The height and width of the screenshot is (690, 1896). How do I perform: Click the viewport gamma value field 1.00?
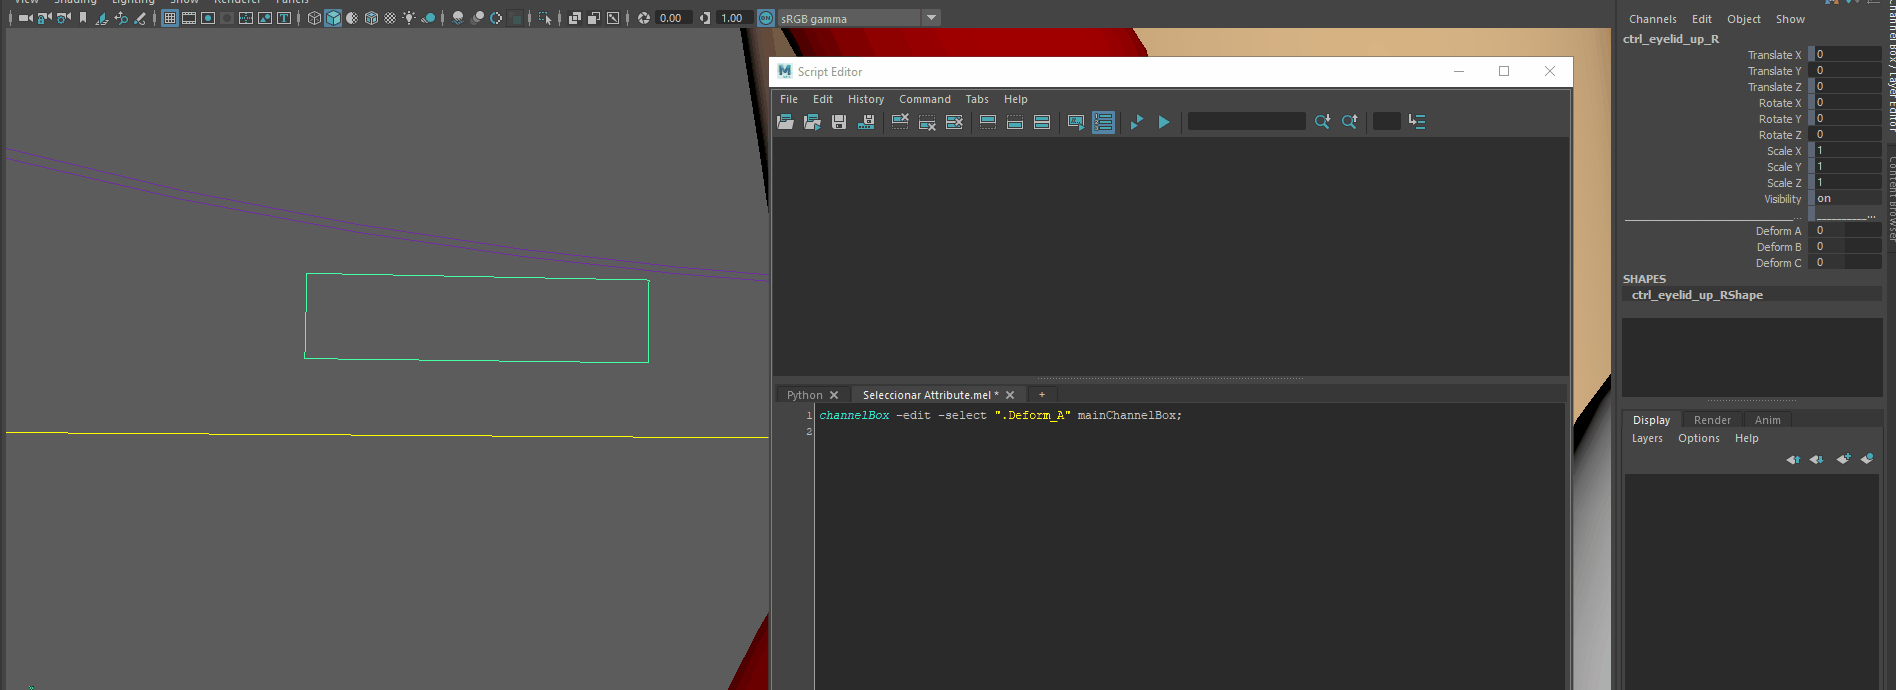coord(732,18)
